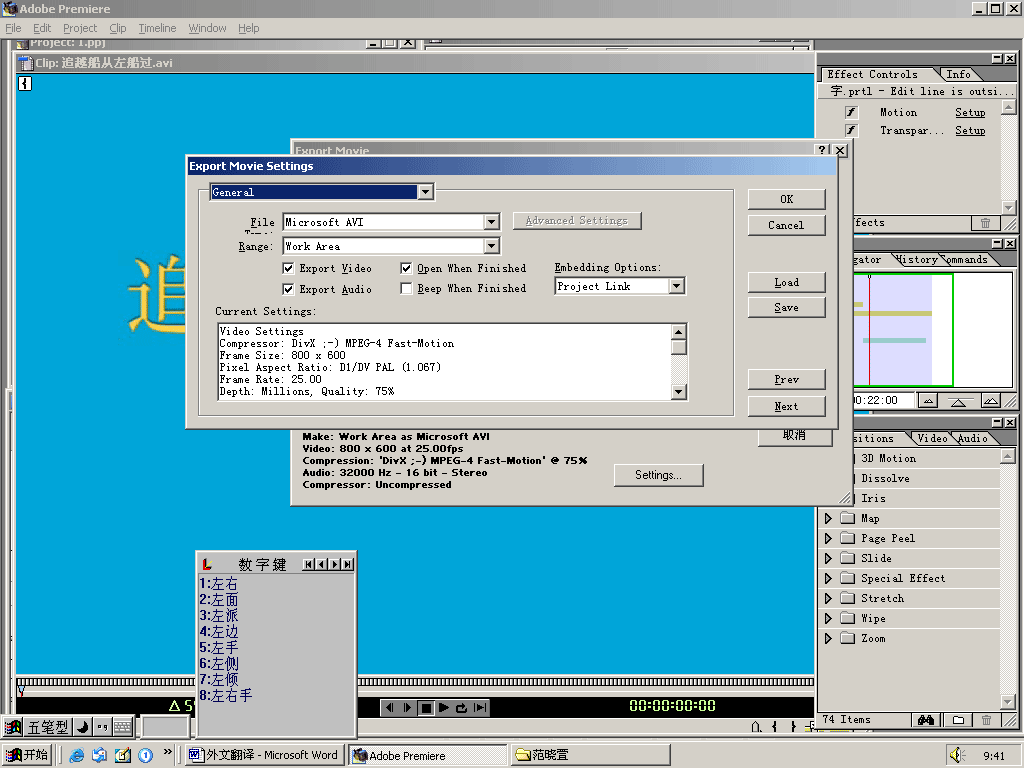The width and height of the screenshot is (1024, 768).
Task: Click the Setup link for Motion
Action: pos(970,112)
